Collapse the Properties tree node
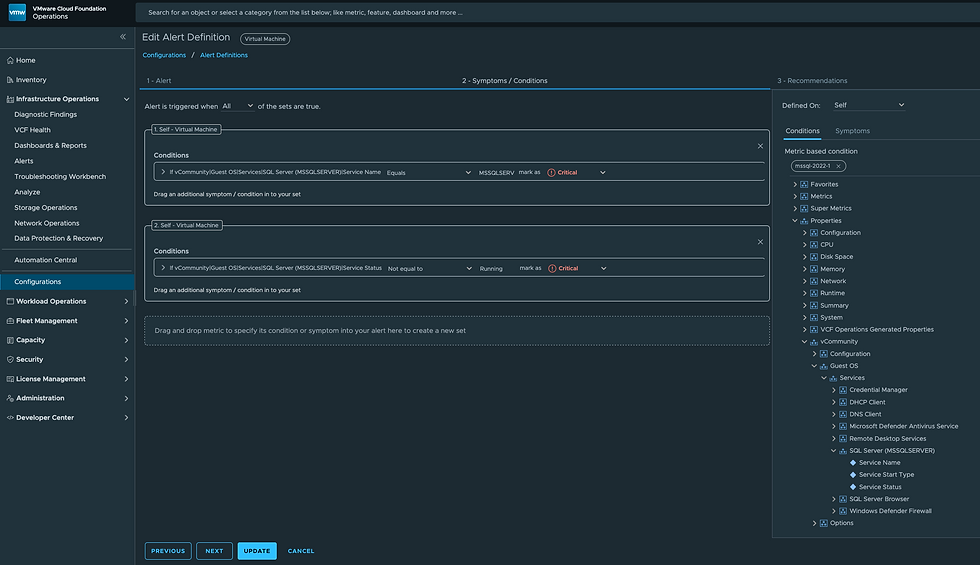 click(x=795, y=221)
